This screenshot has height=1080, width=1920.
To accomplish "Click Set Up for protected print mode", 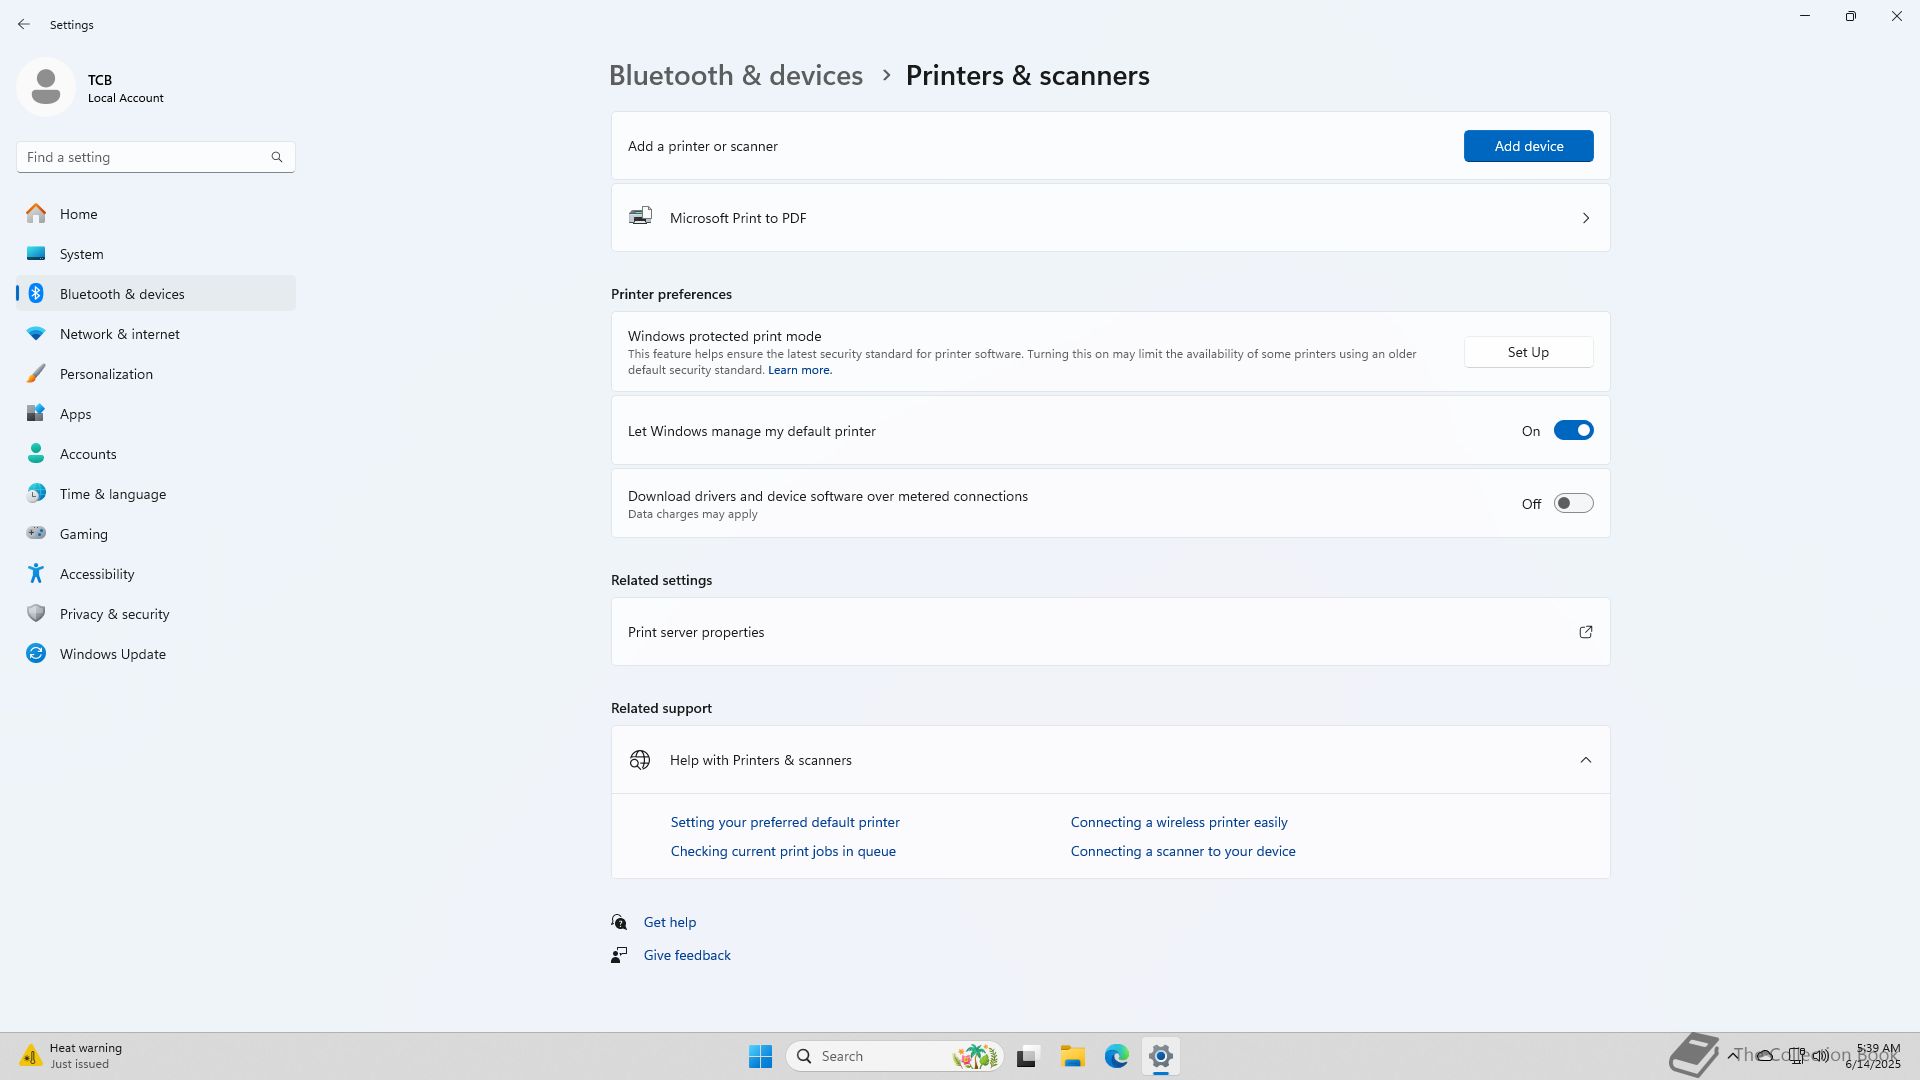I will pyautogui.click(x=1528, y=352).
